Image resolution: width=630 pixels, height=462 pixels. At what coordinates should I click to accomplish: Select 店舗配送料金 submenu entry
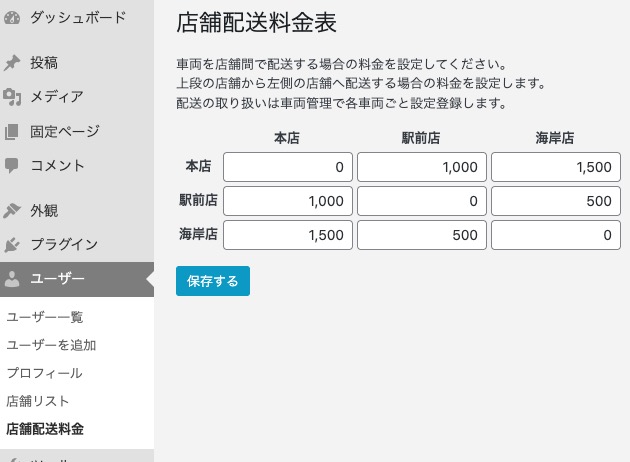coord(45,429)
